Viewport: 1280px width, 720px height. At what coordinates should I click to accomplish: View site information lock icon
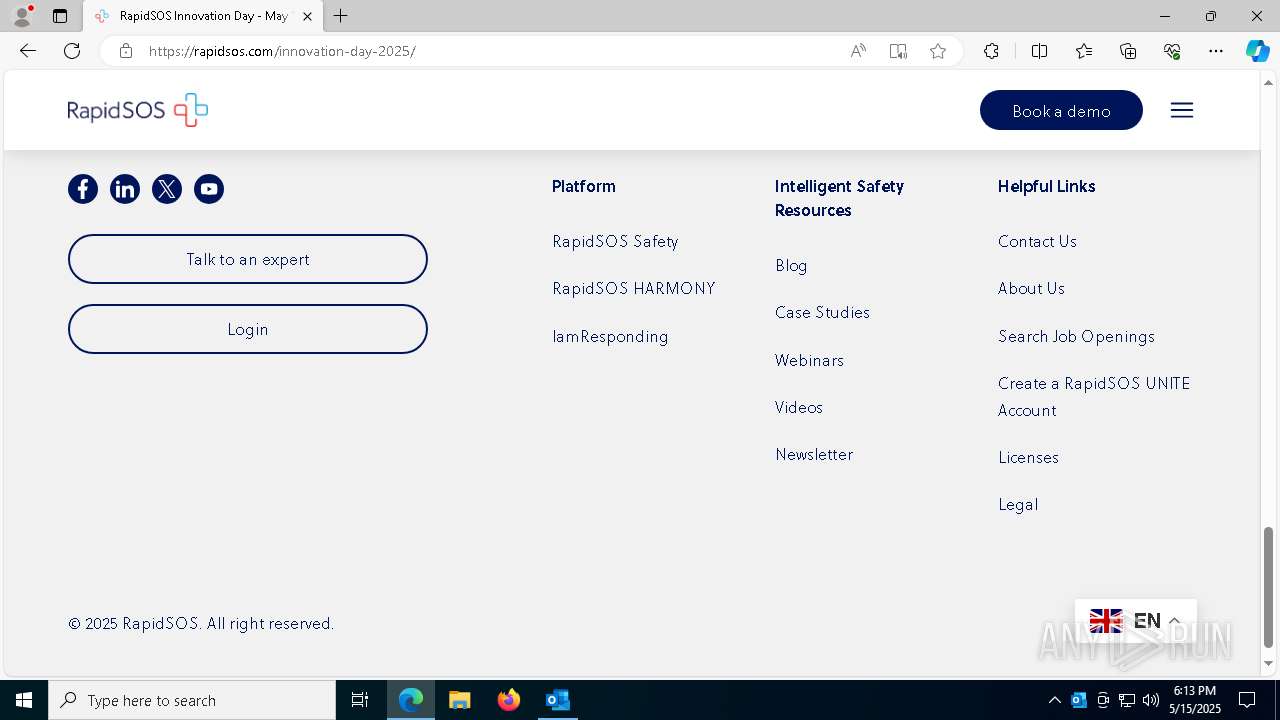[x=126, y=51]
